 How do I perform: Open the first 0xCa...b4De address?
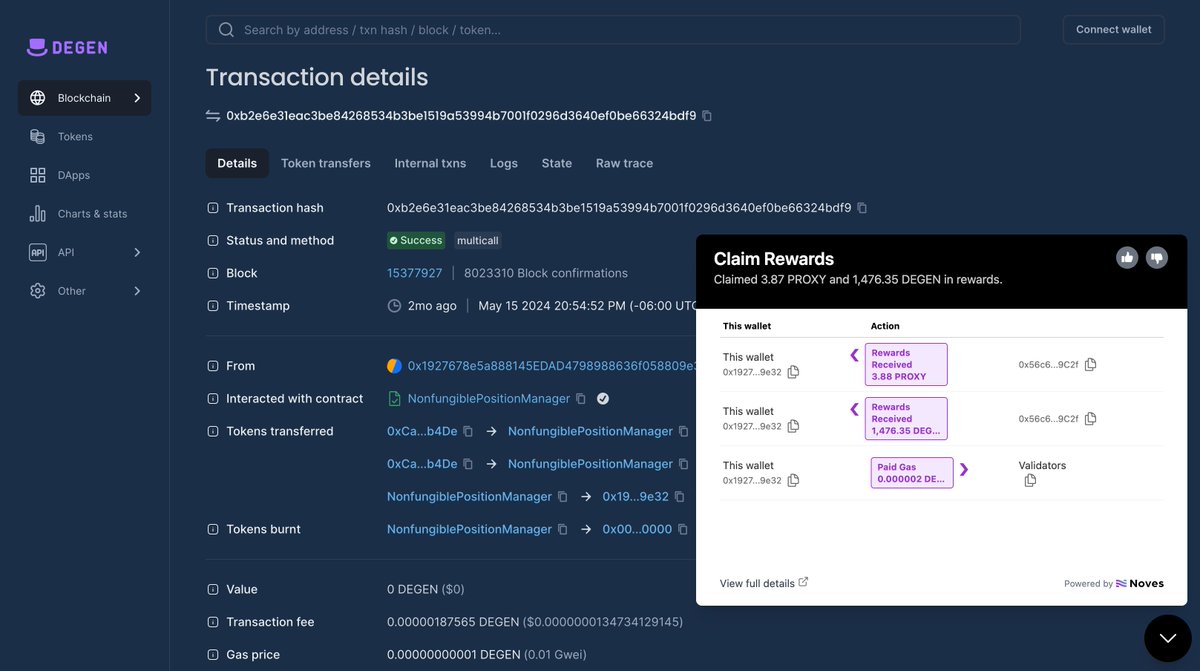coord(422,431)
